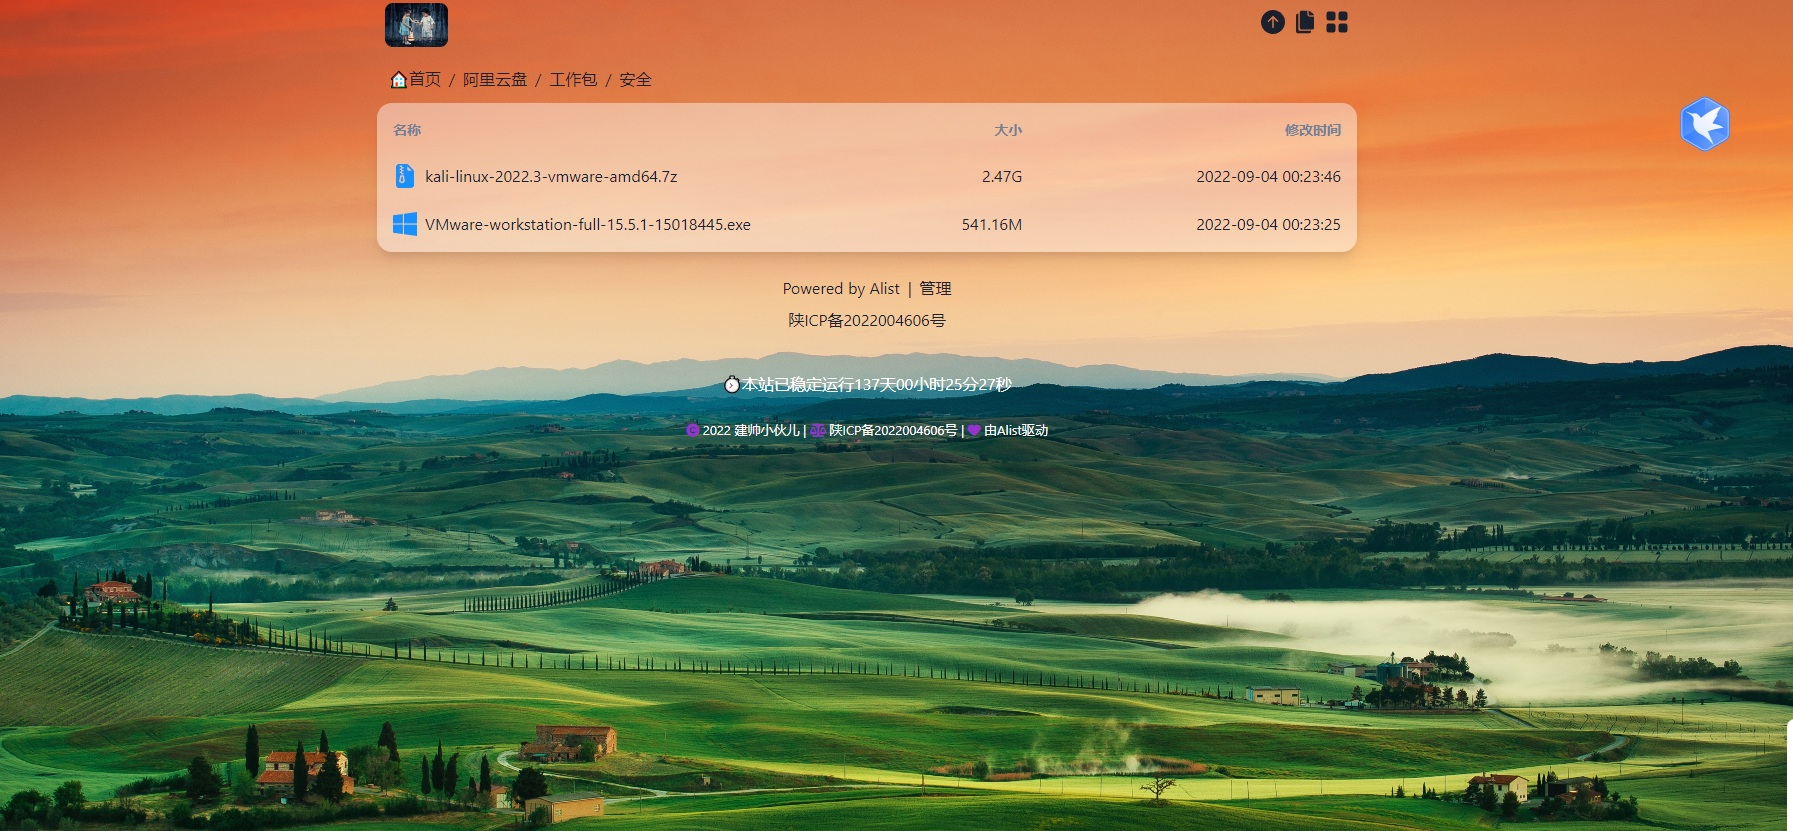Click 陕ICP备2022004606号 below Powered by Alist
1793x831 pixels.
click(867, 320)
